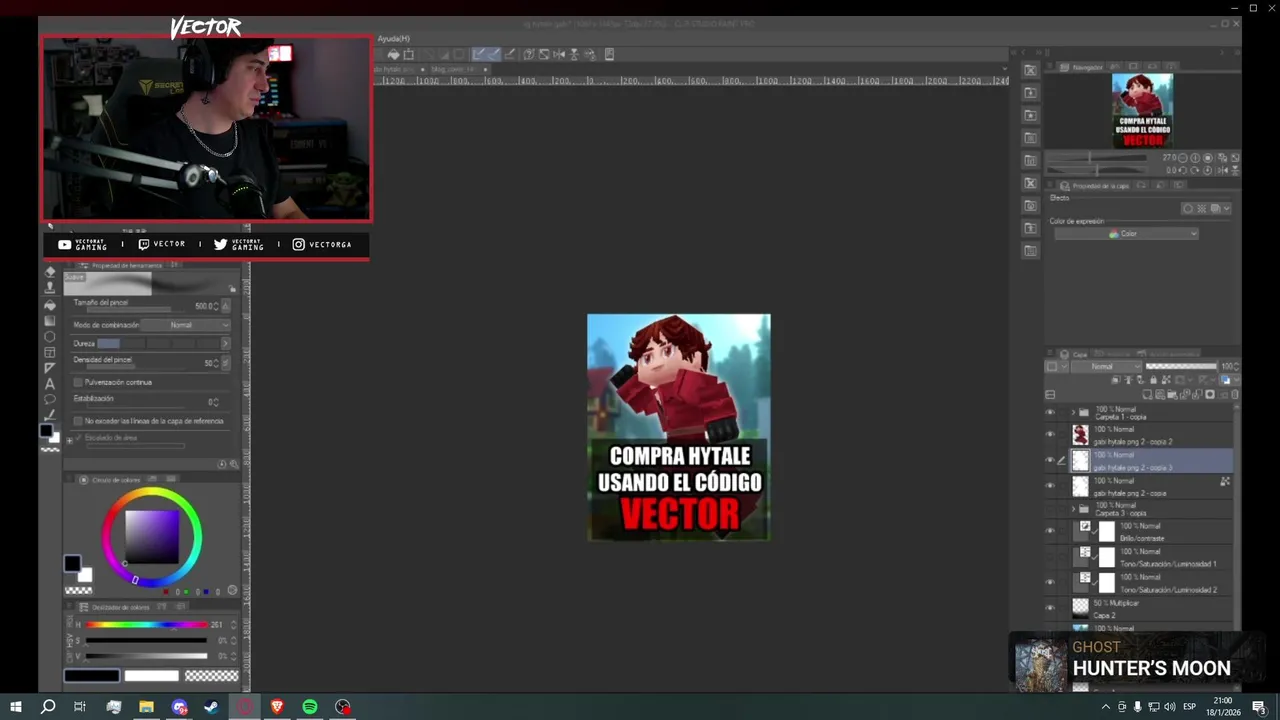Click Rotate right icon in Navigator
1280x720 pixels.
coord(1195,170)
